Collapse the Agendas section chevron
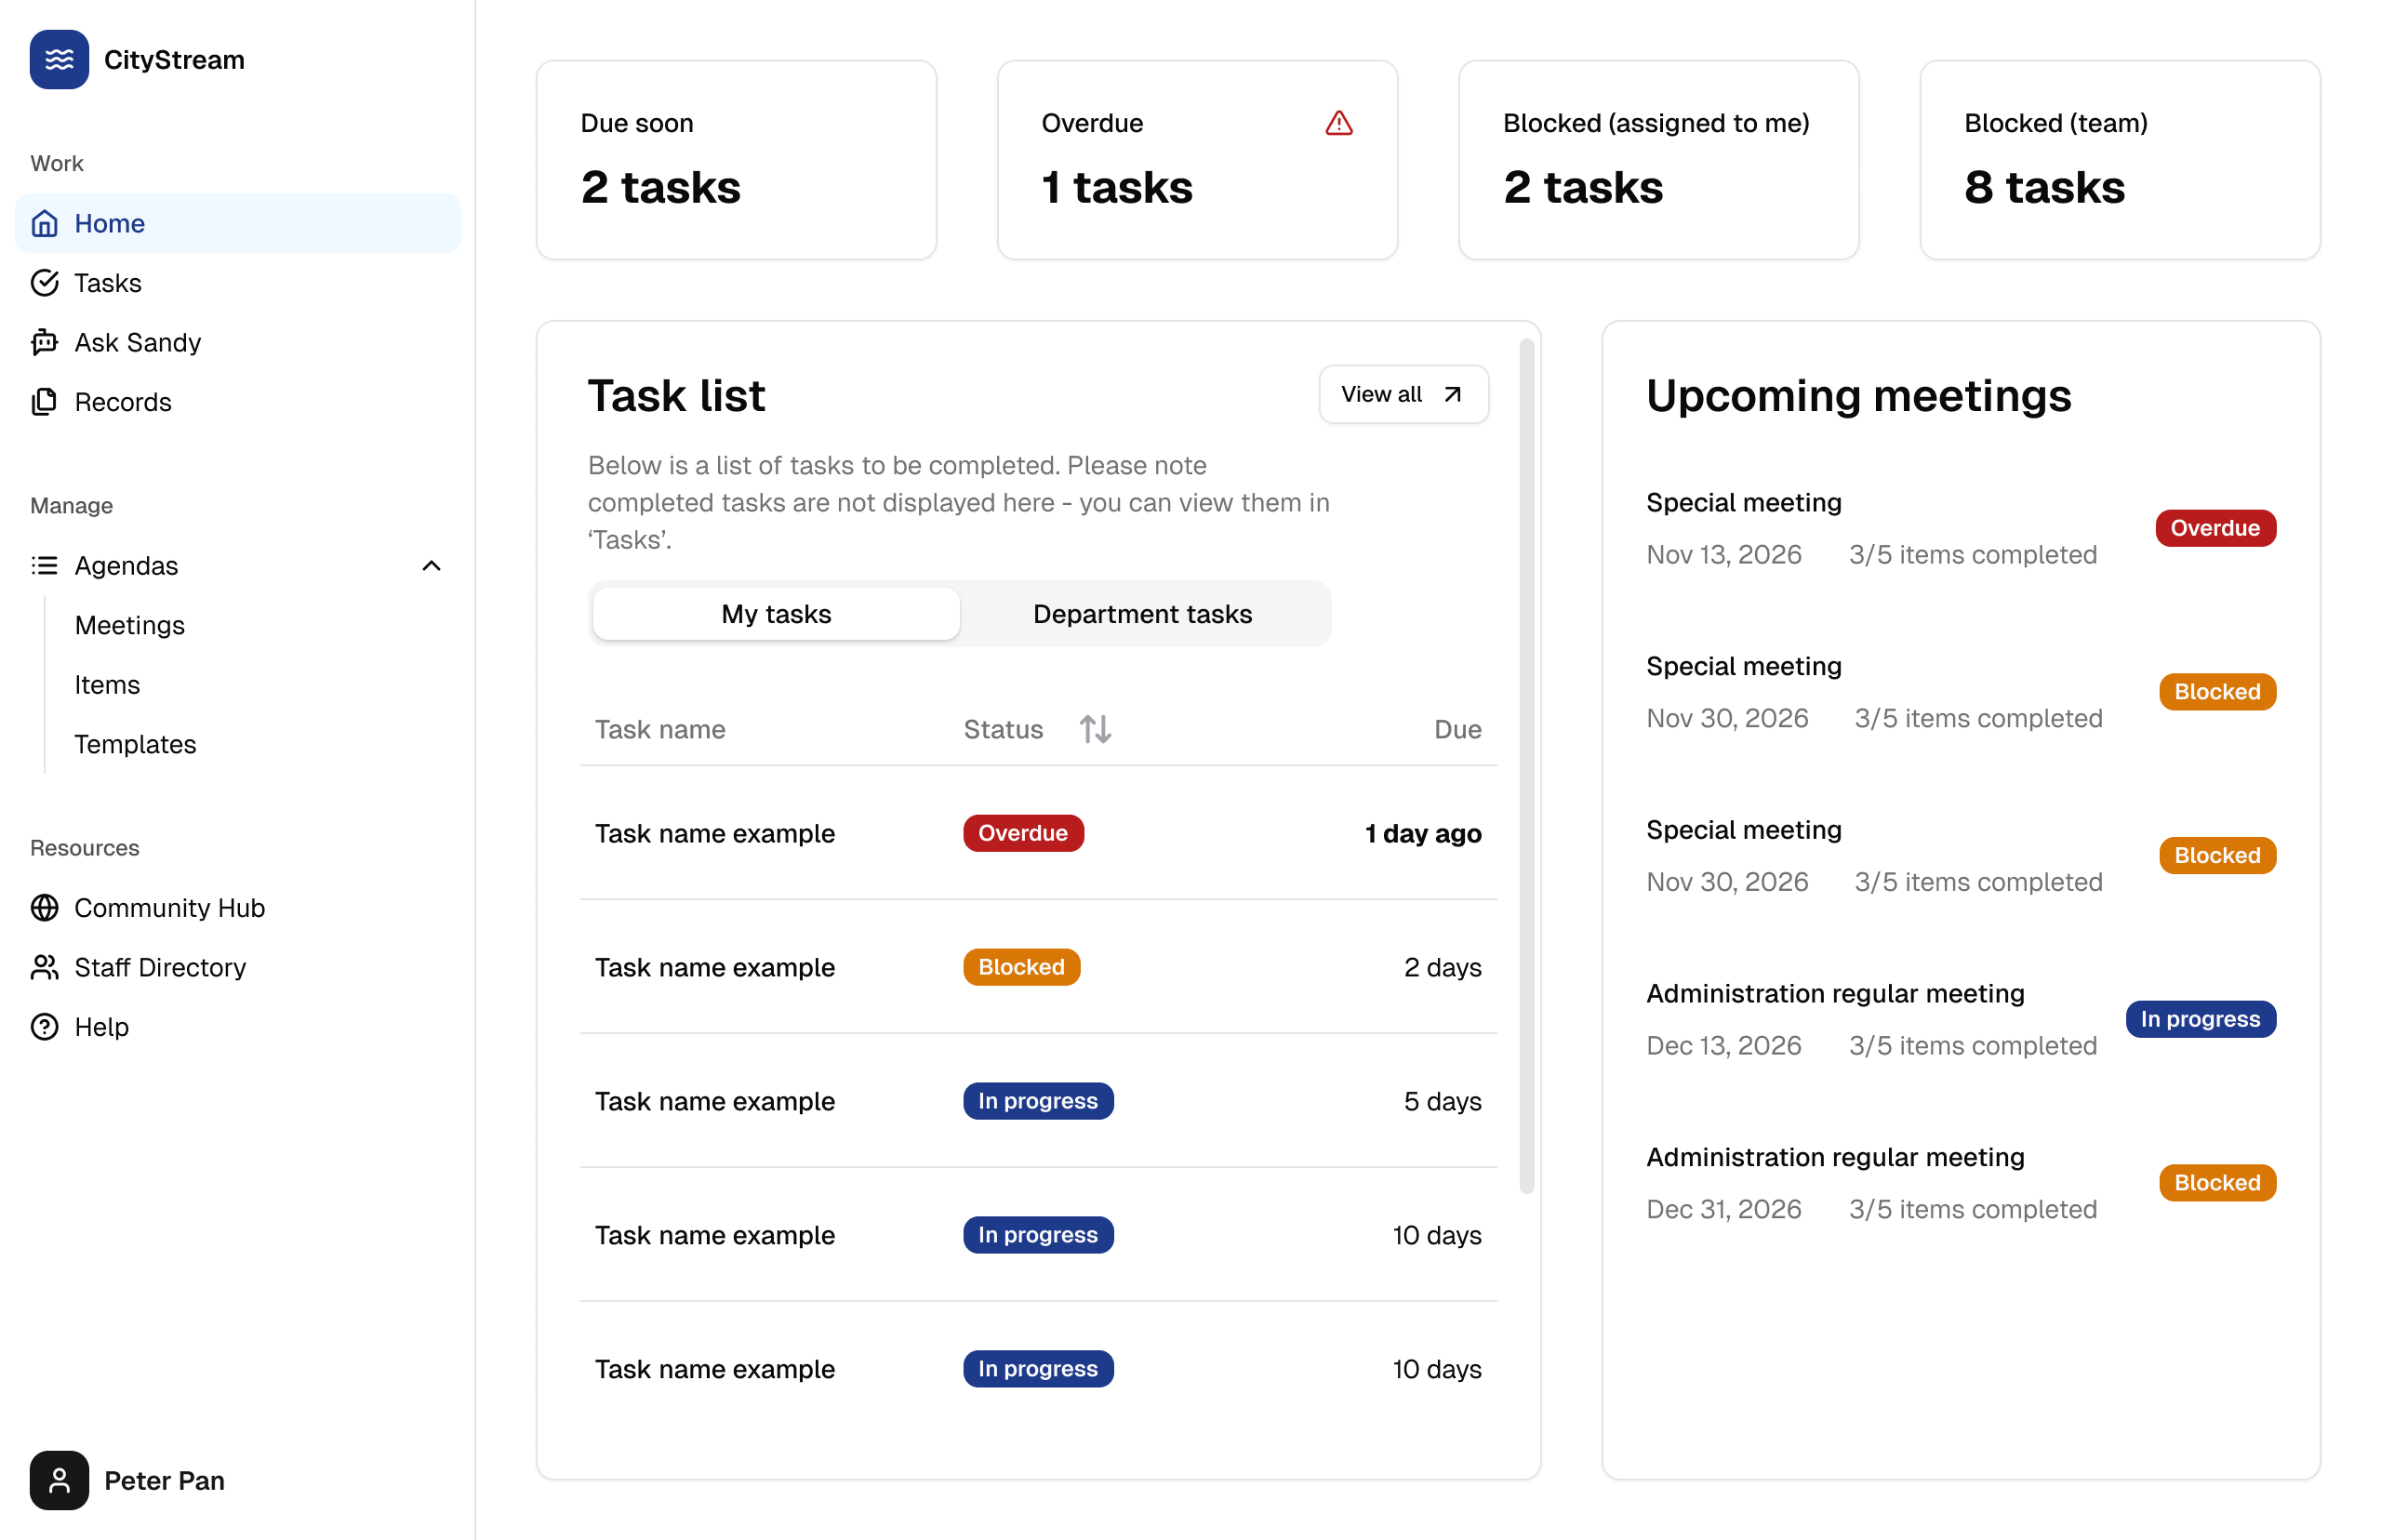Screen dimensions: 2381x1540 click(431, 566)
